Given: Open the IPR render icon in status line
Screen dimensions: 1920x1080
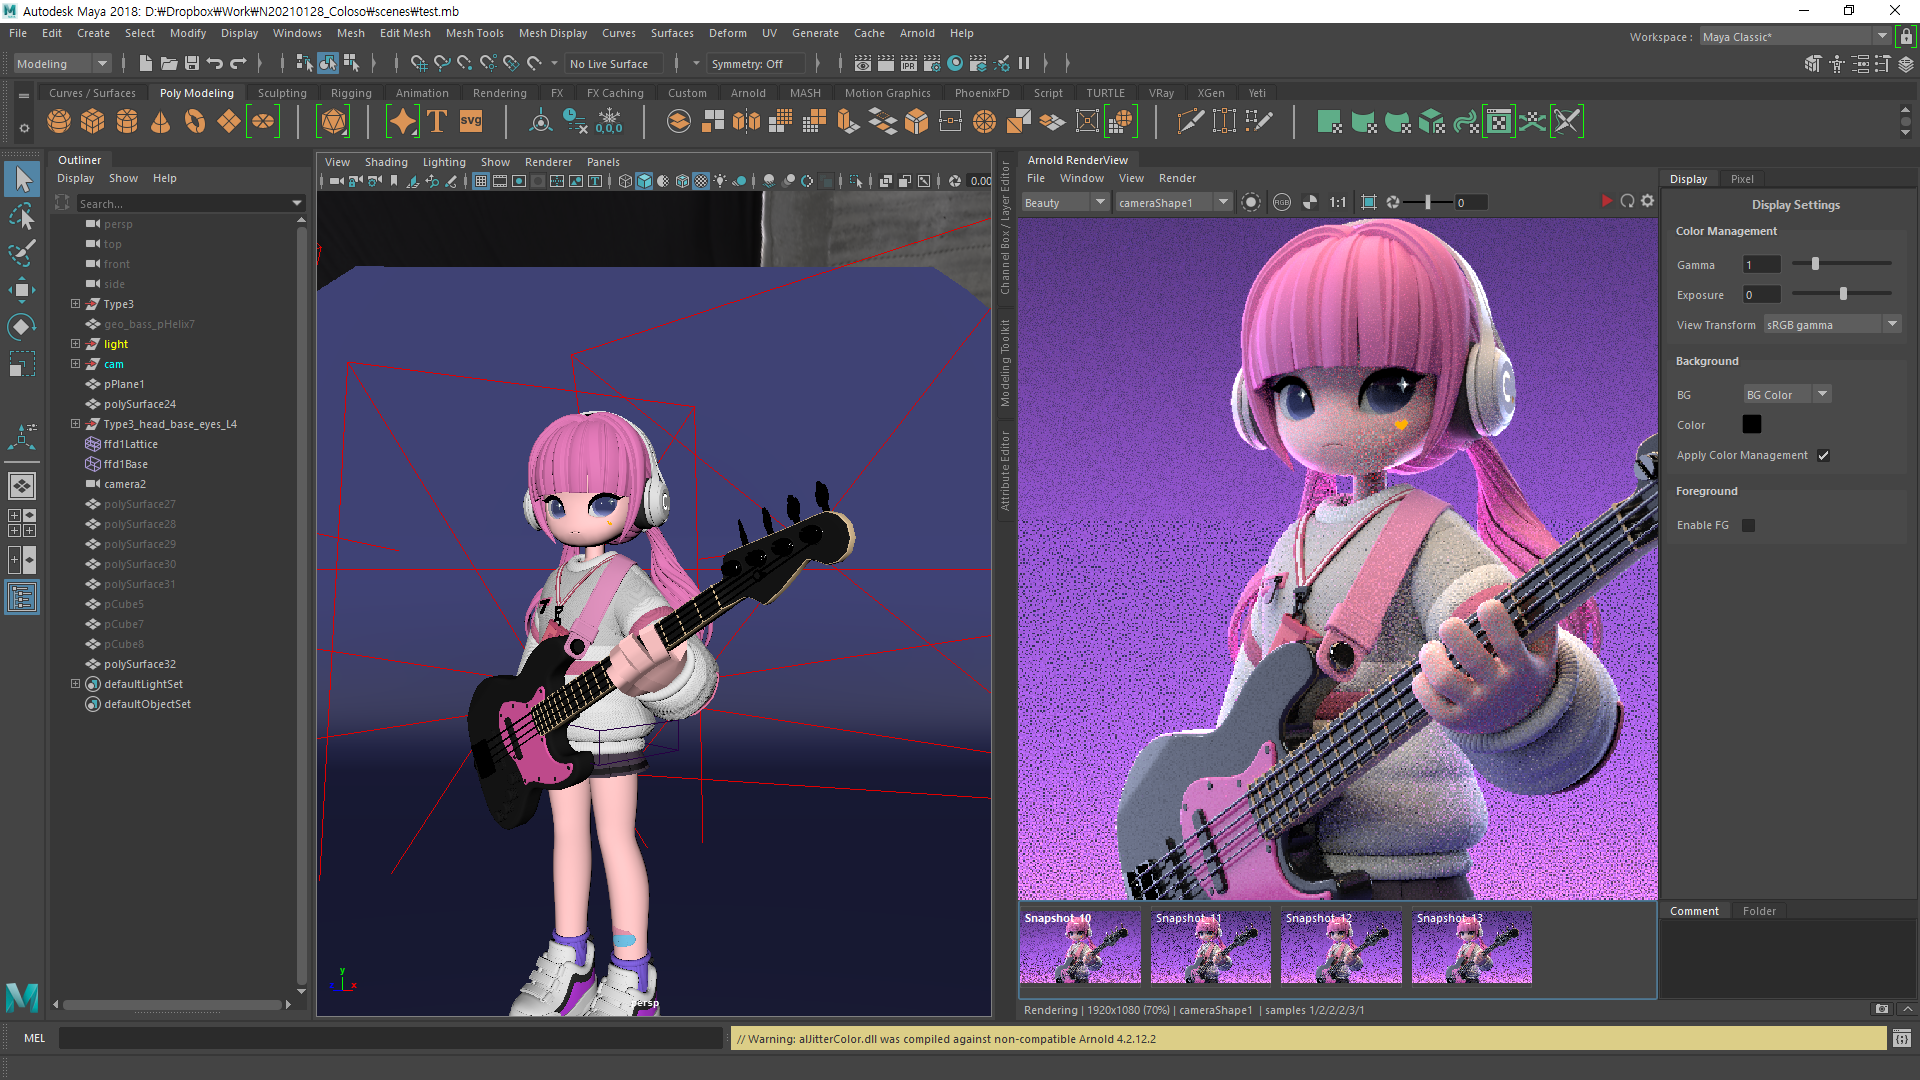Looking at the screenshot, I should (x=909, y=63).
